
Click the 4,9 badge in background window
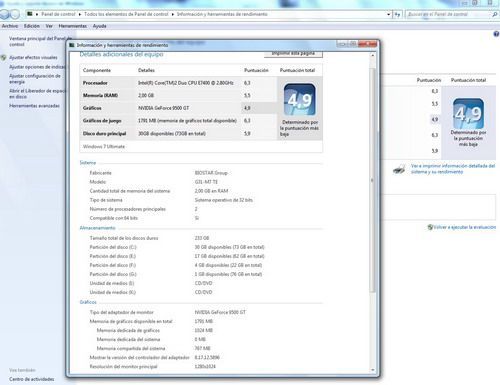468,114
